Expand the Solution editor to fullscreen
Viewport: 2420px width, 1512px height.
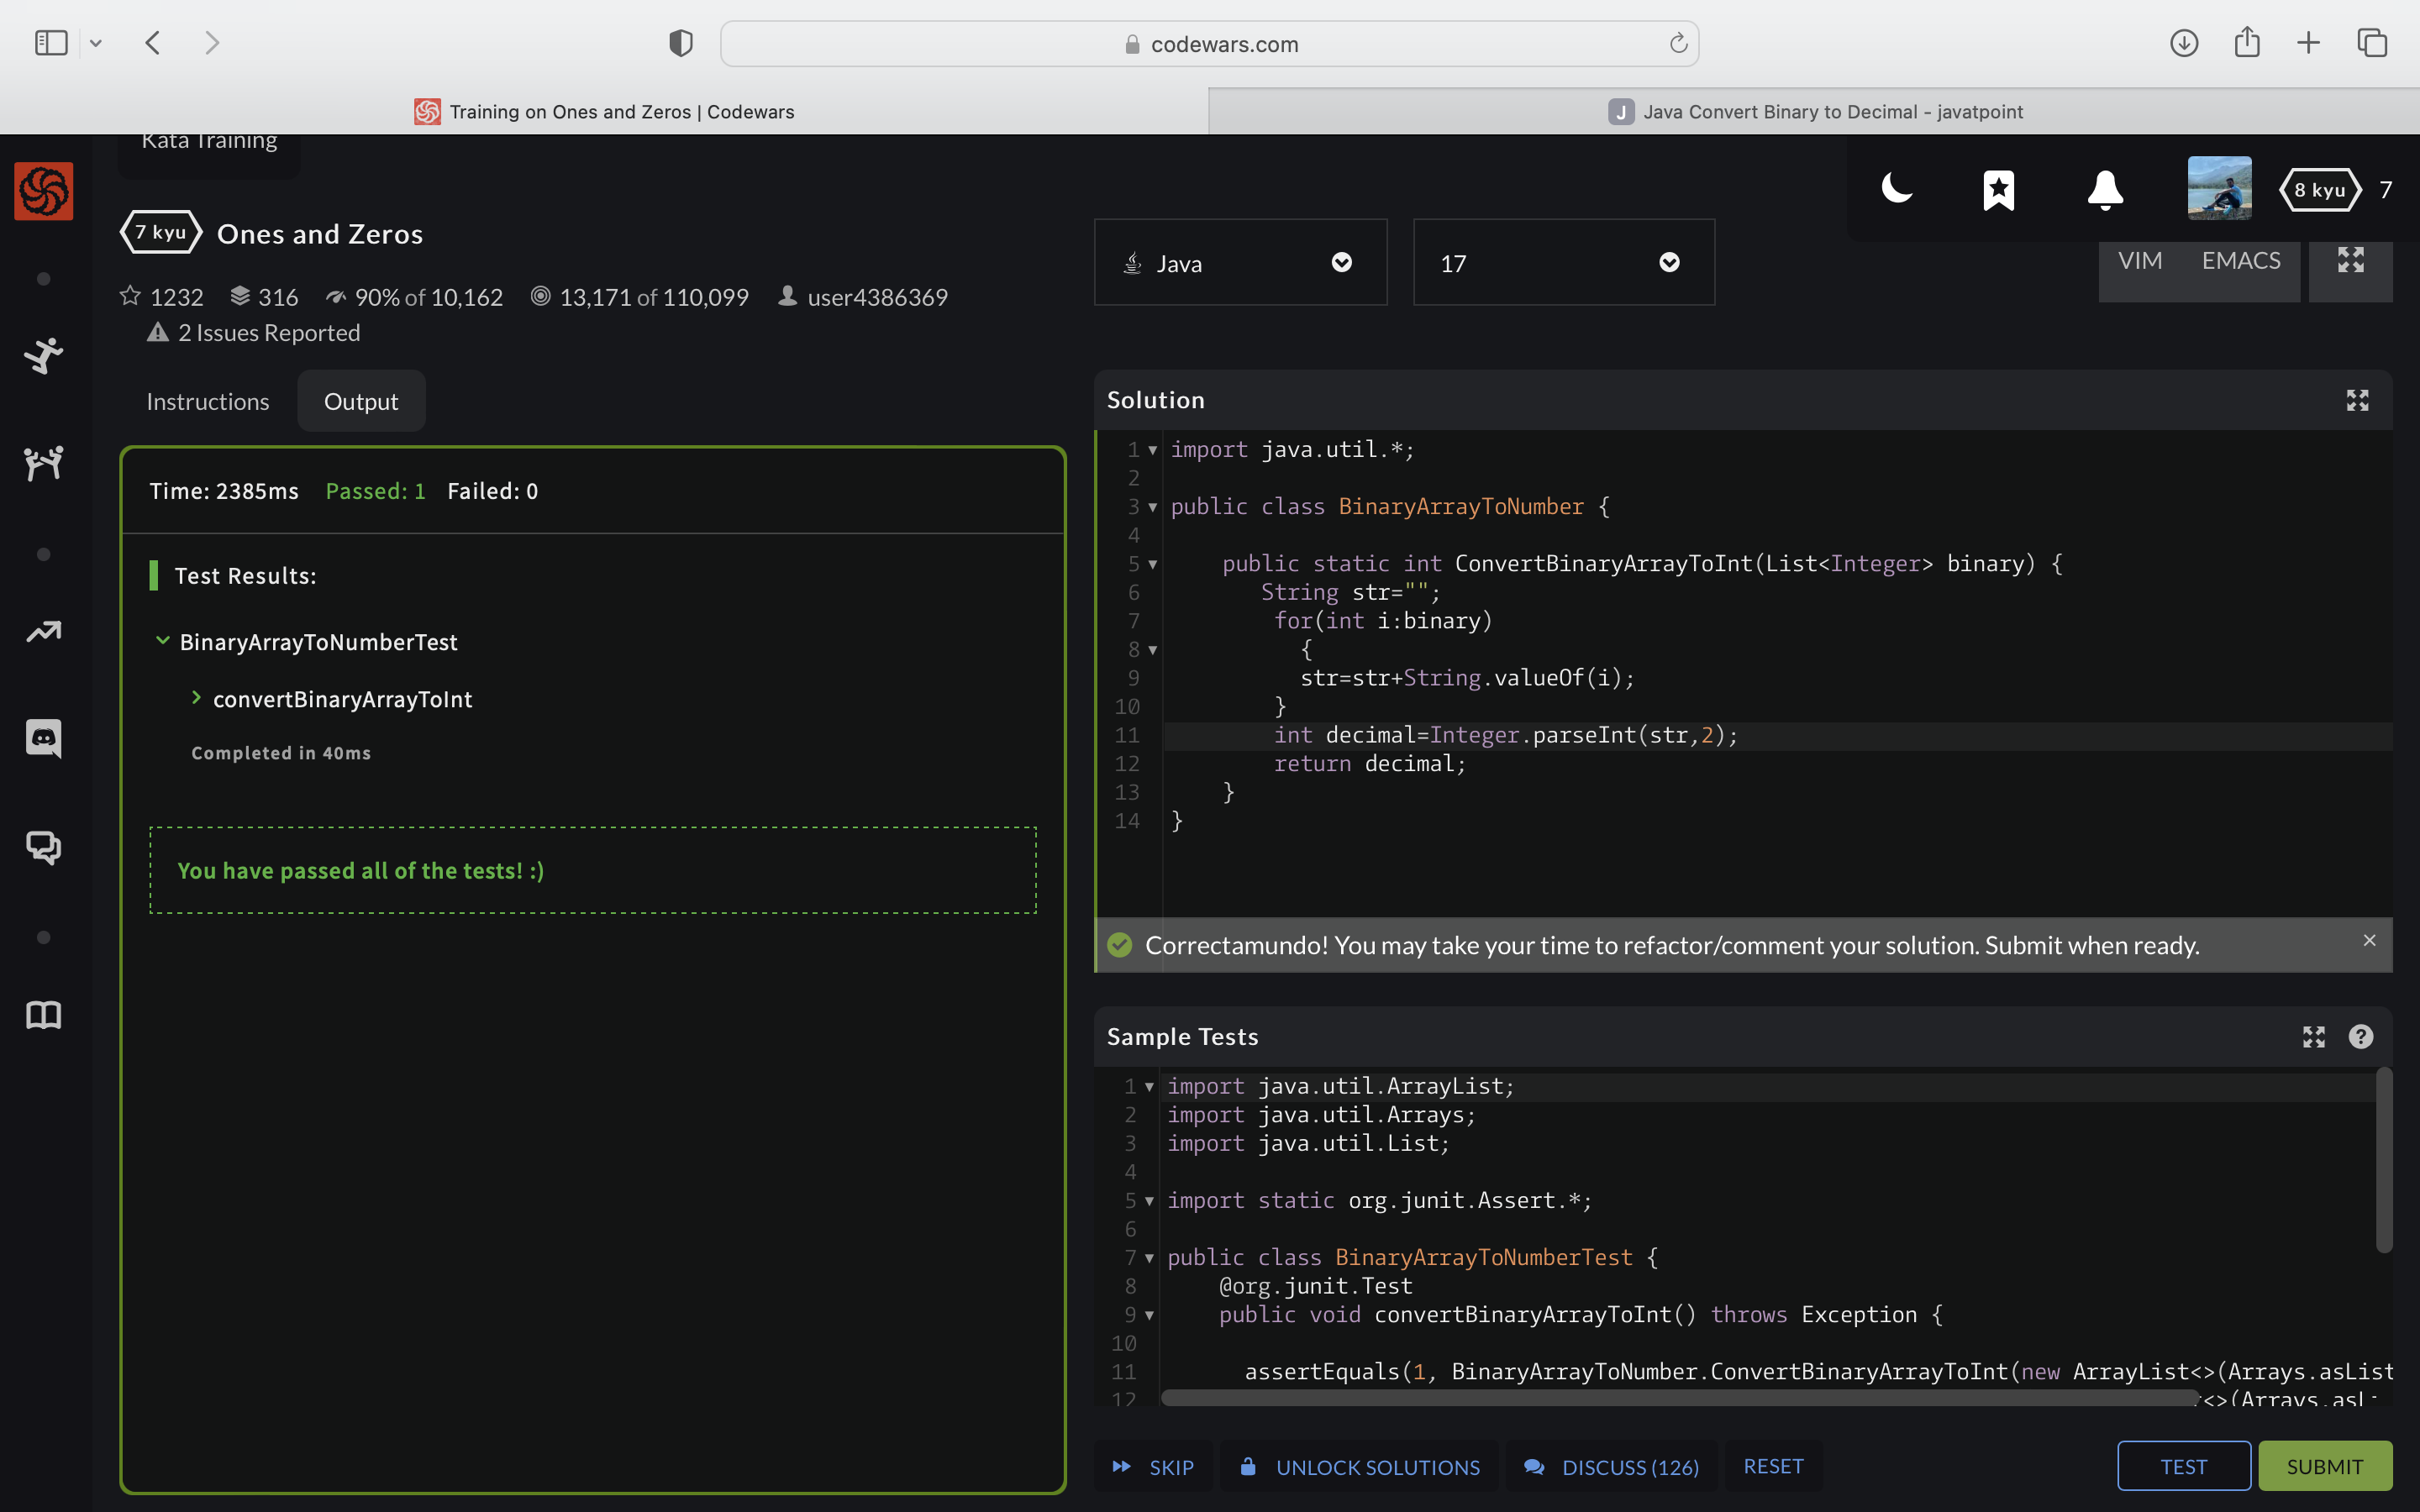(2357, 401)
